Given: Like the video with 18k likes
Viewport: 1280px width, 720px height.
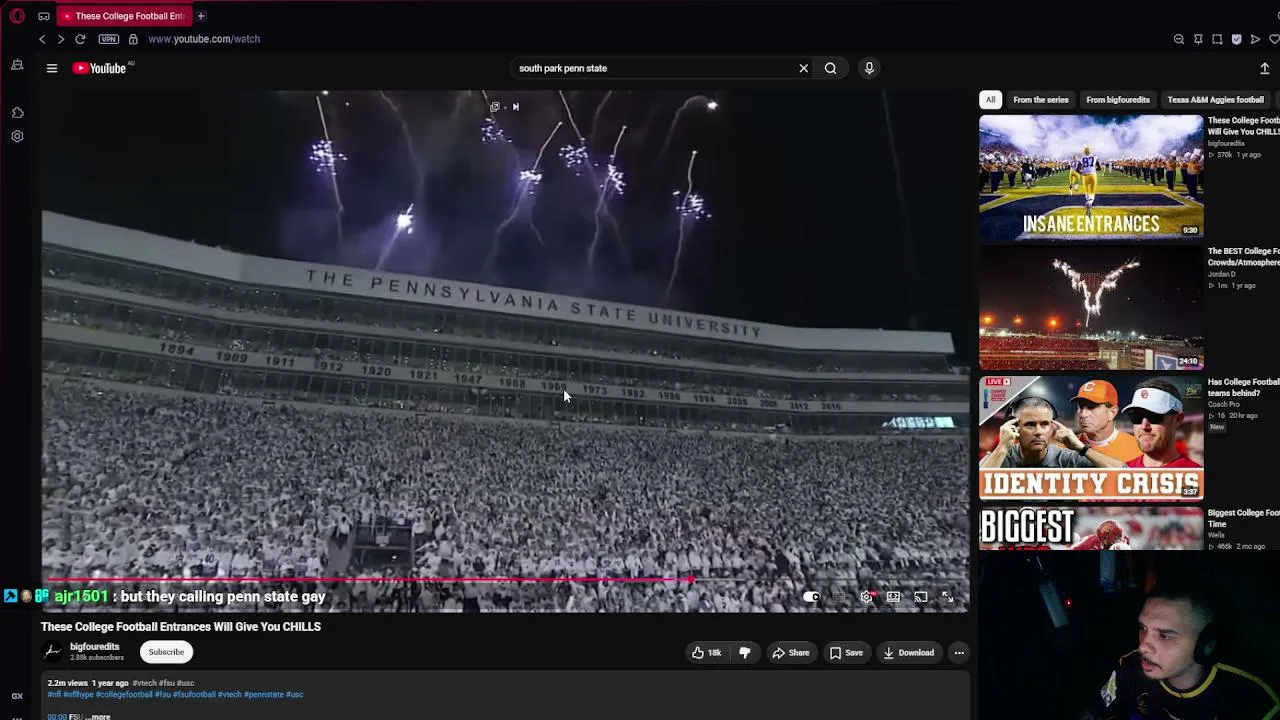Looking at the screenshot, I should click(706, 653).
